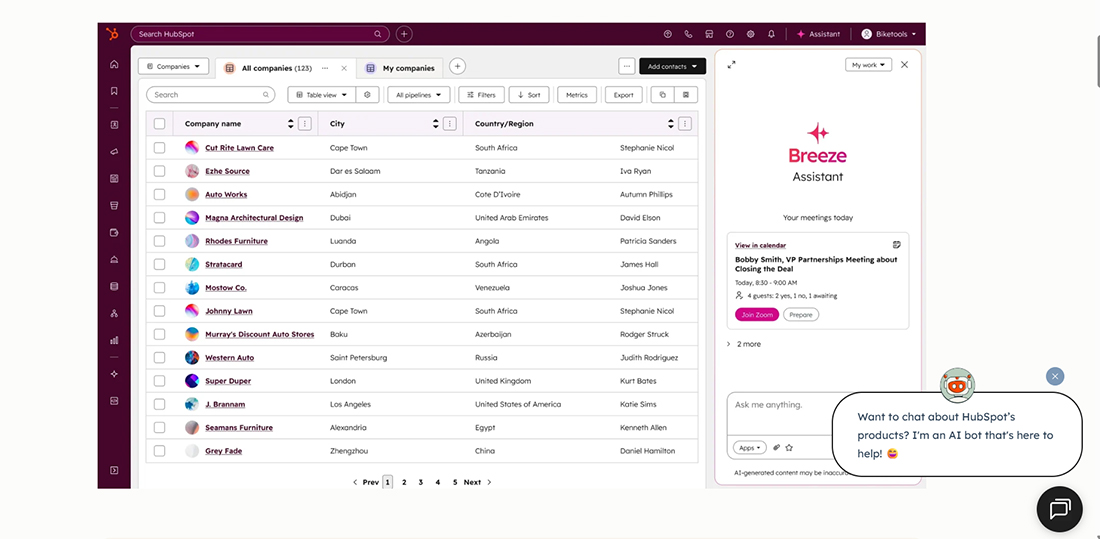
Task: Click the attachment paperclip icon in assistant
Action: coord(777,448)
